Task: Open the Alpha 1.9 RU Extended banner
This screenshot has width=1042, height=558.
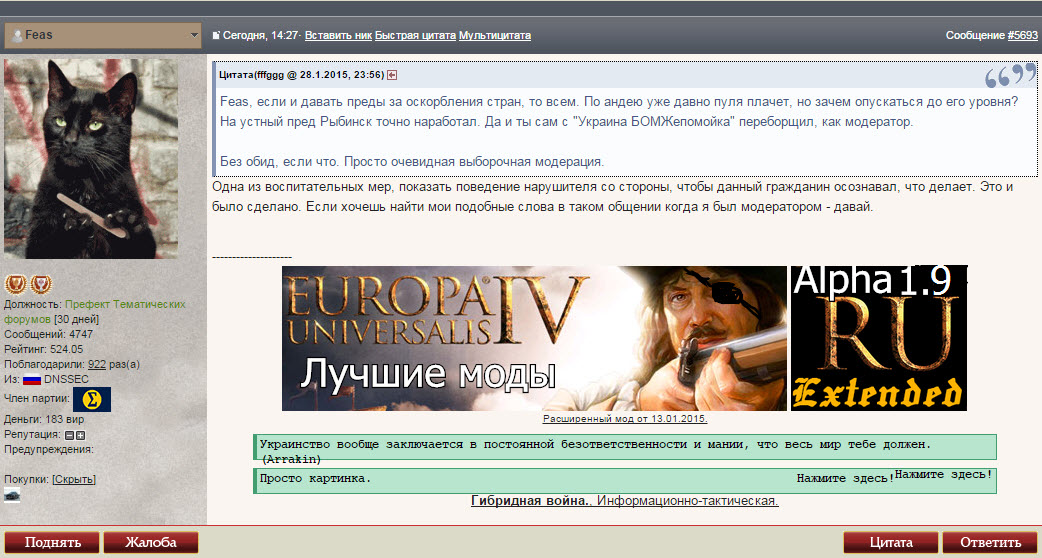Action: click(879, 338)
